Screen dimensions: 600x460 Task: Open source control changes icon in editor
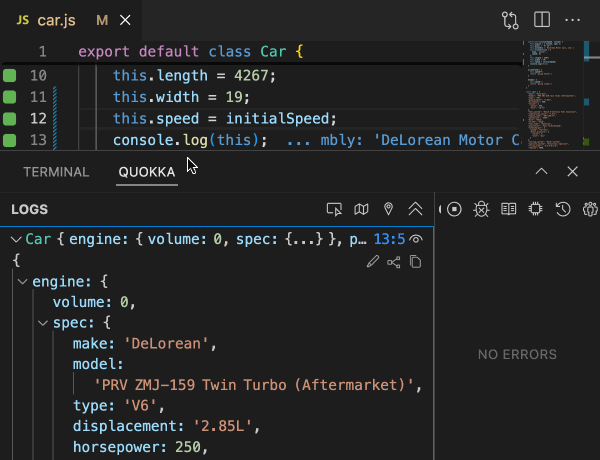[x=510, y=20]
